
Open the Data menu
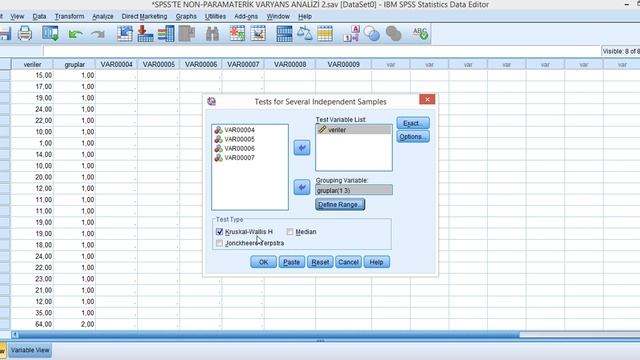[x=39, y=16]
